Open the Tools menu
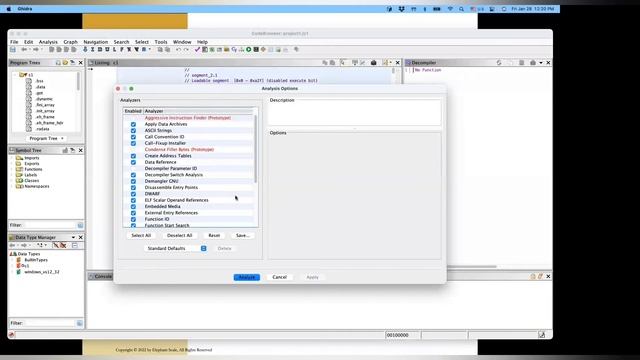 (x=161, y=42)
